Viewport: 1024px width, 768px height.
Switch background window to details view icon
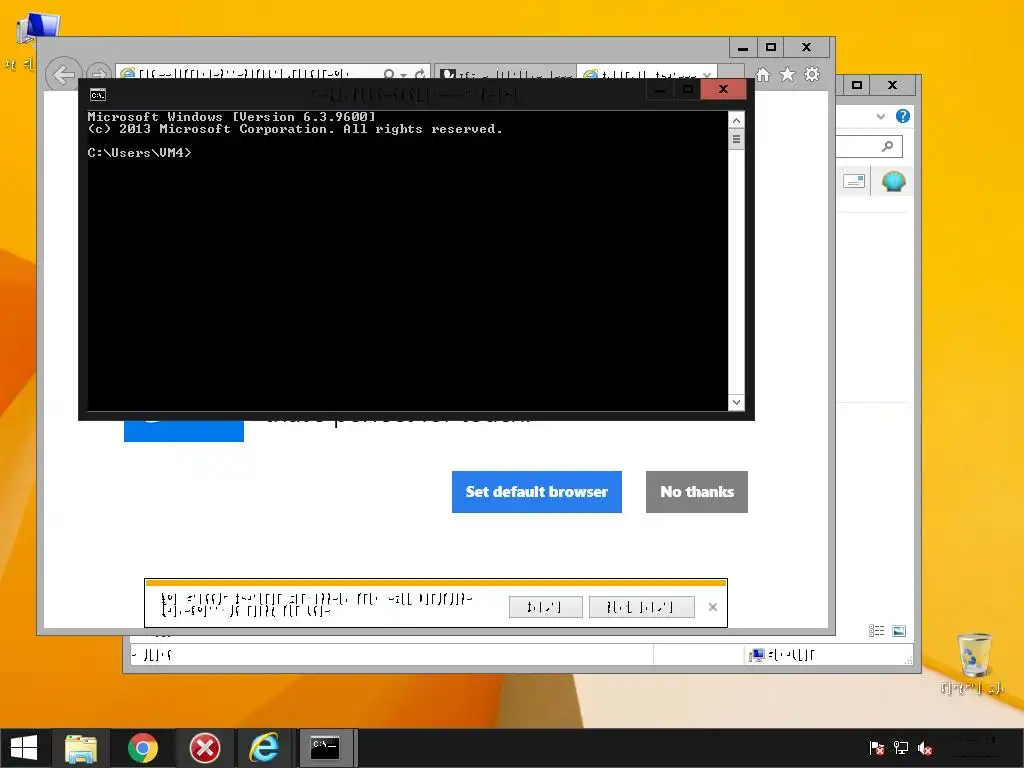[x=876, y=631]
